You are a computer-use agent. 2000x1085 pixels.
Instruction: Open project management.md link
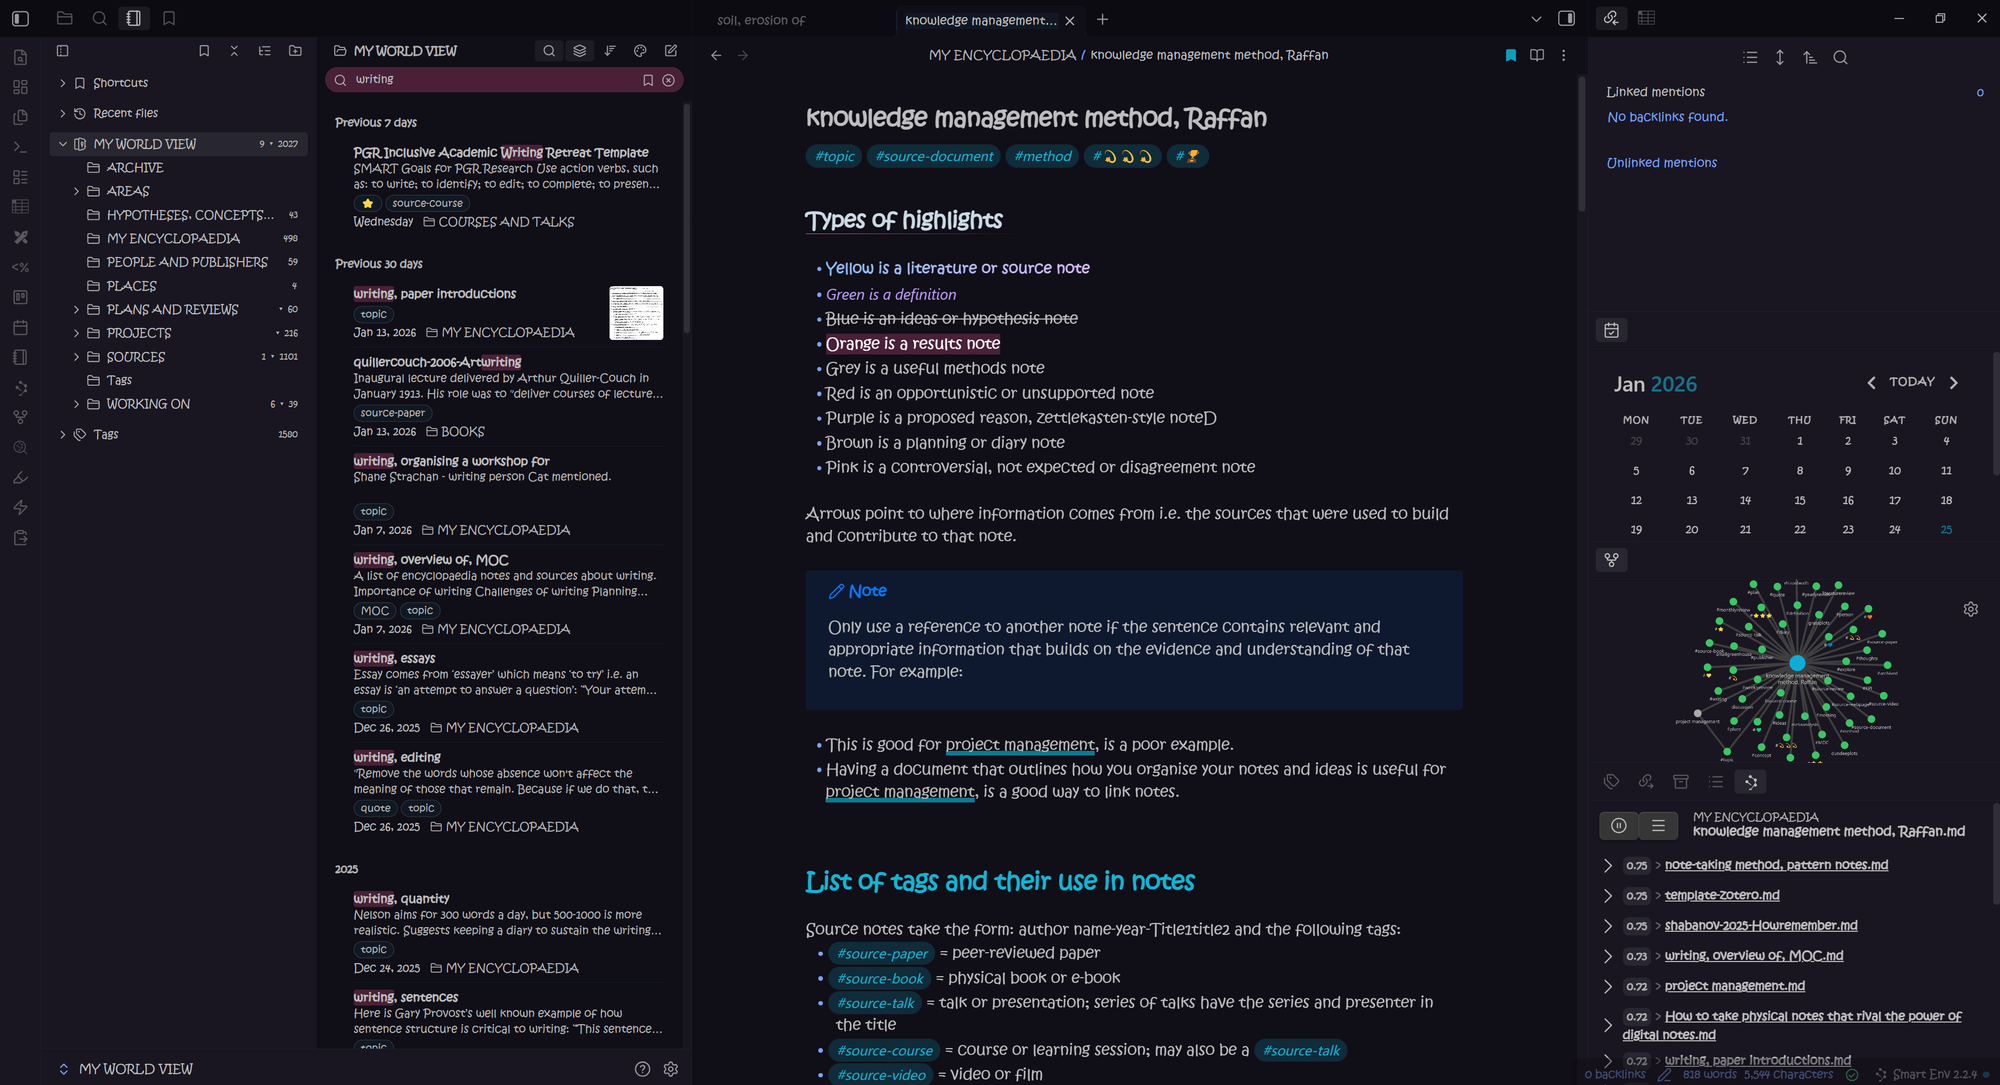tap(1734, 986)
